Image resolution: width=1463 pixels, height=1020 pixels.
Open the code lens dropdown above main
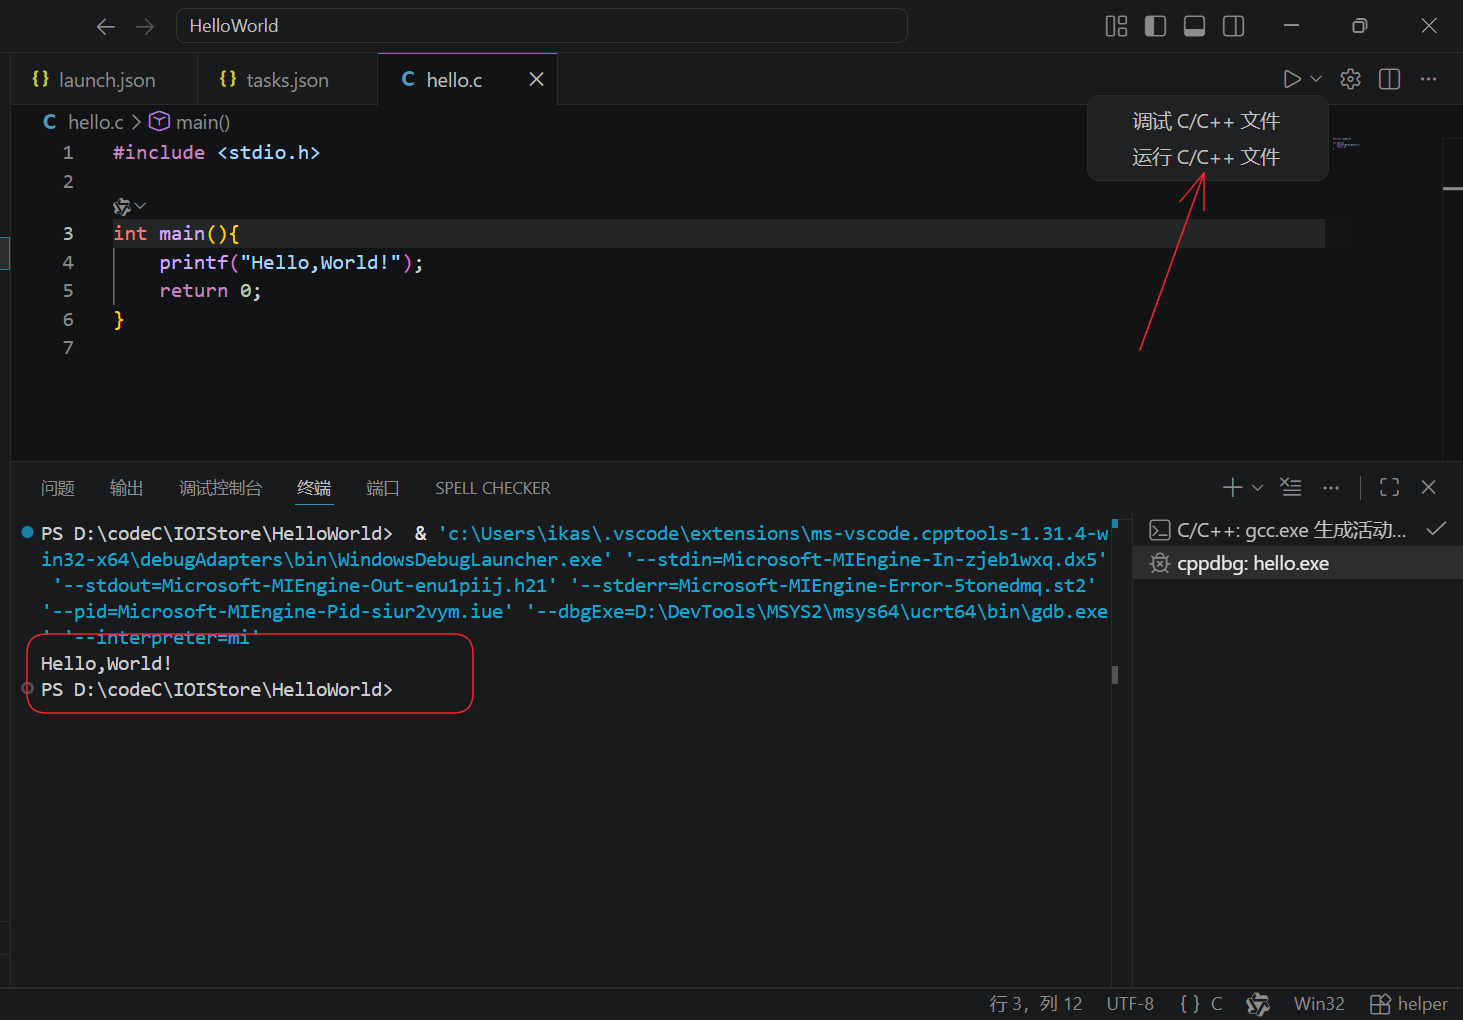130,207
